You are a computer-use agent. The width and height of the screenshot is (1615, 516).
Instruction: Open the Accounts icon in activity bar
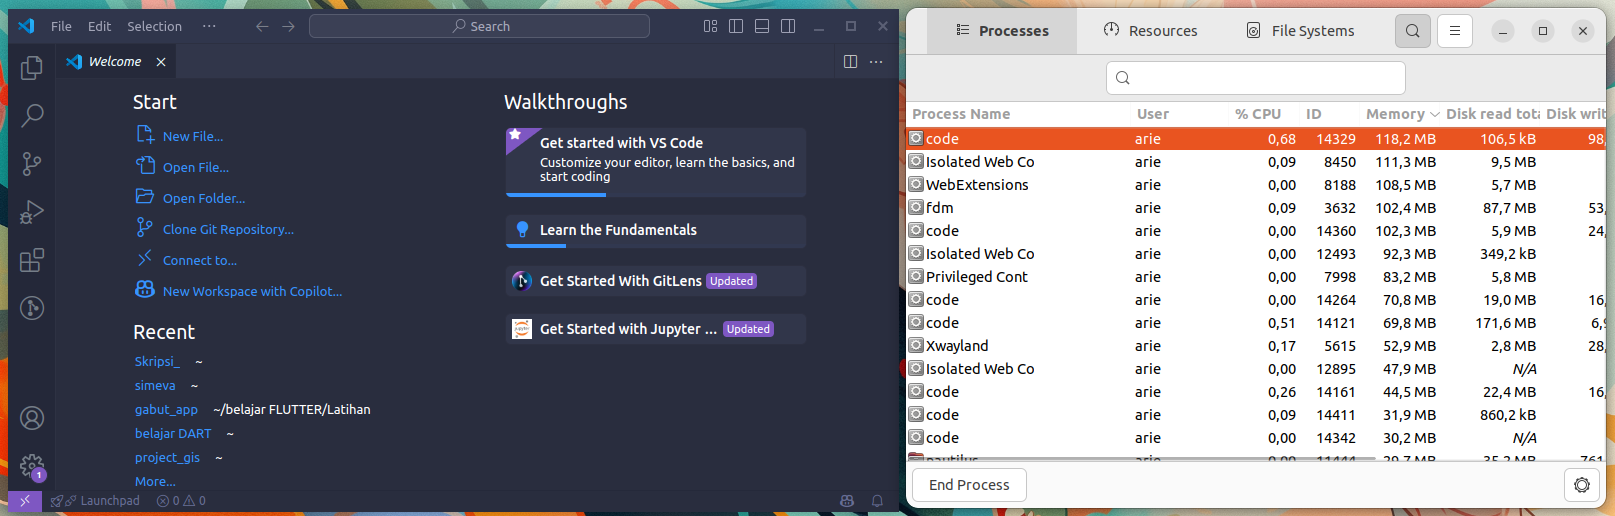tap(32, 418)
